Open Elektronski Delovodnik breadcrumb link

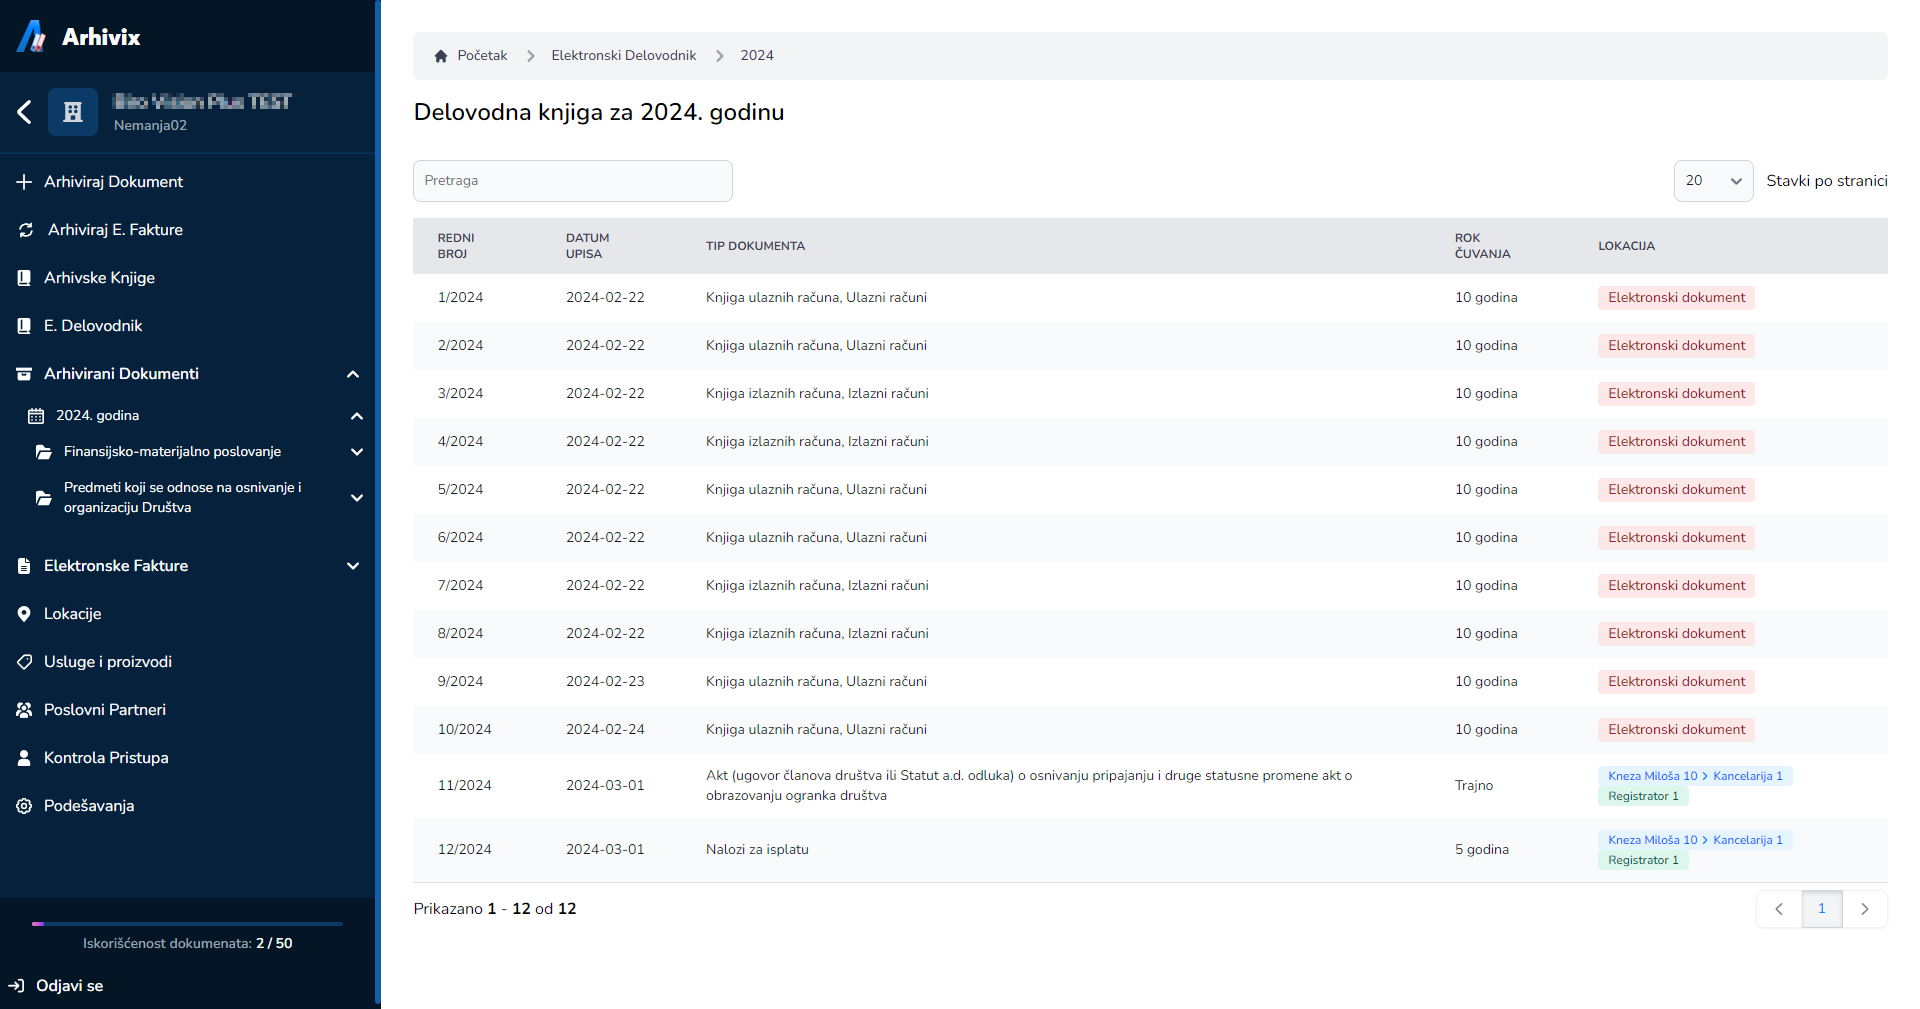tap(623, 56)
